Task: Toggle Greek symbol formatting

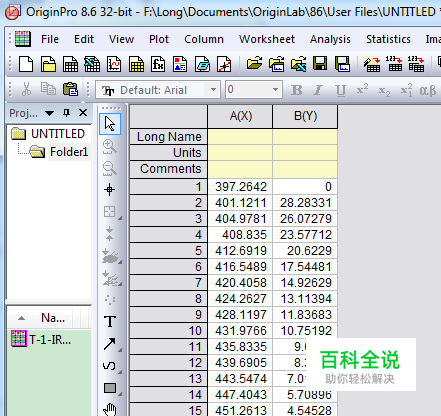Action: (x=428, y=90)
